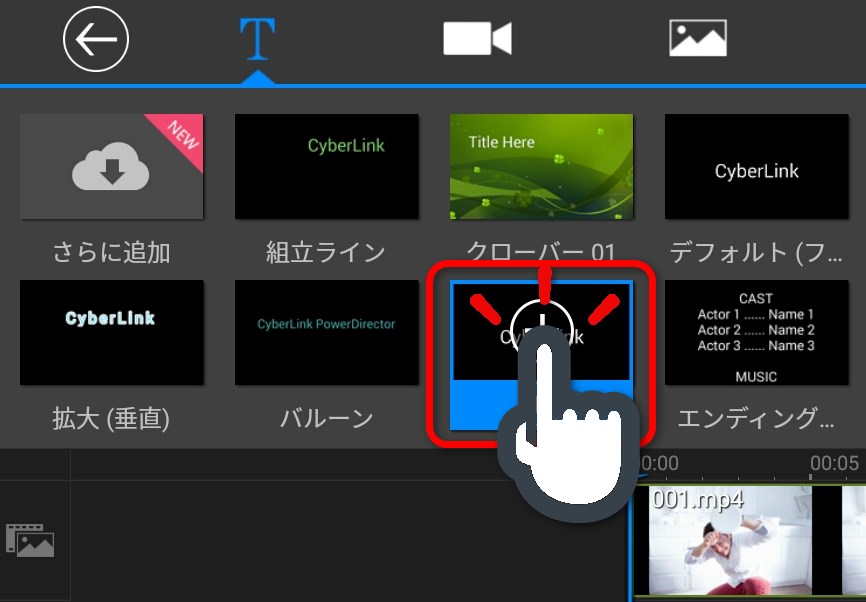
Task: Choose the エンディング credits template thumbnail
Action: 756,332
